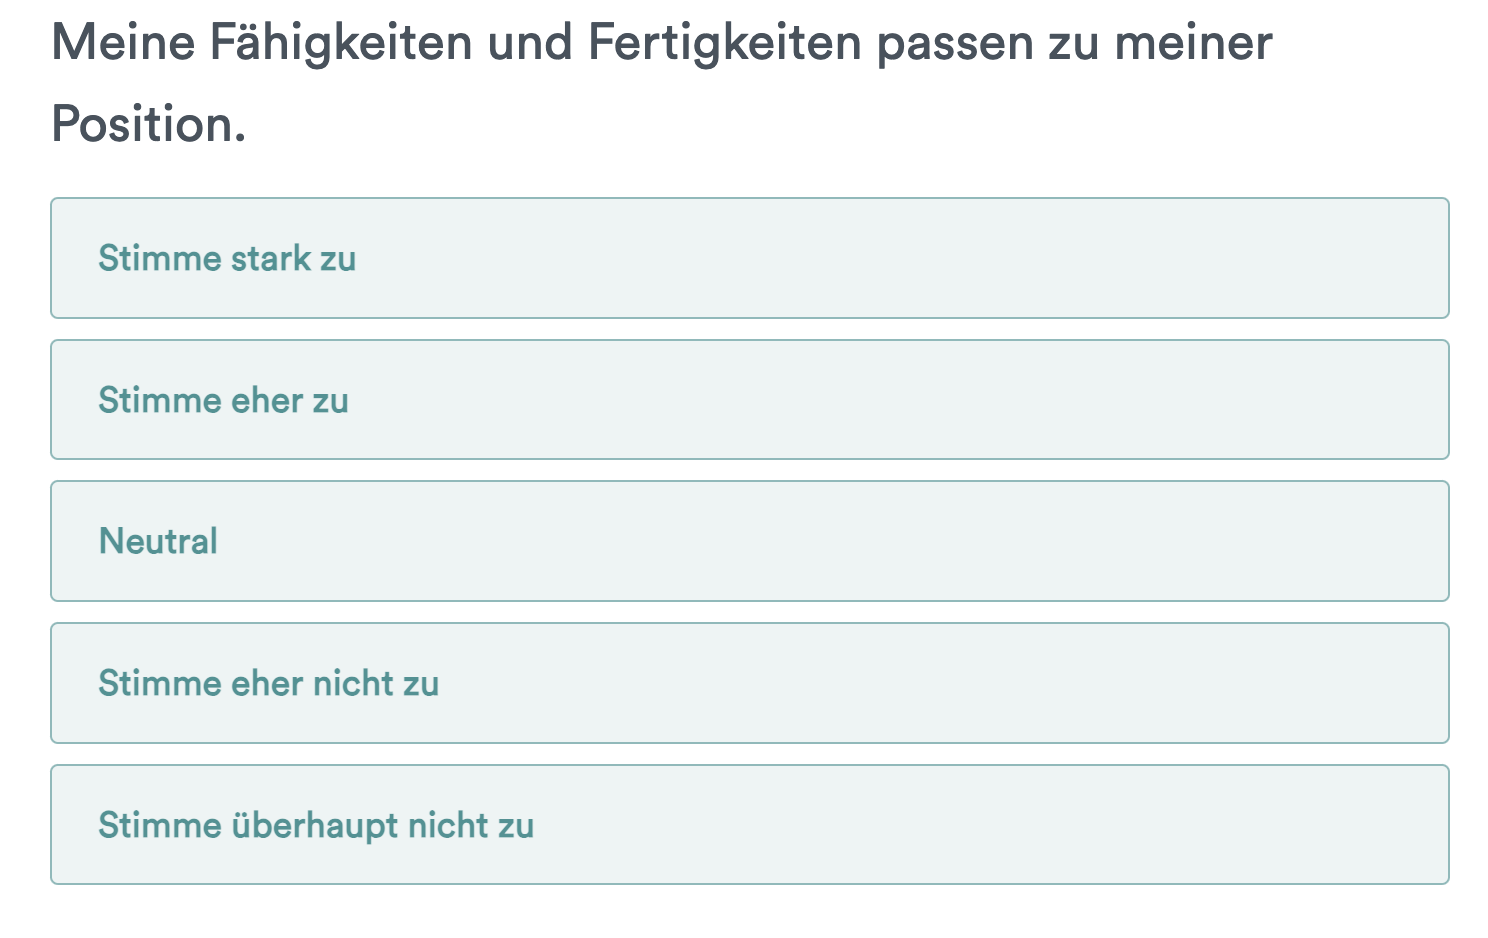Tap the second answer box from the top

(749, 400)
